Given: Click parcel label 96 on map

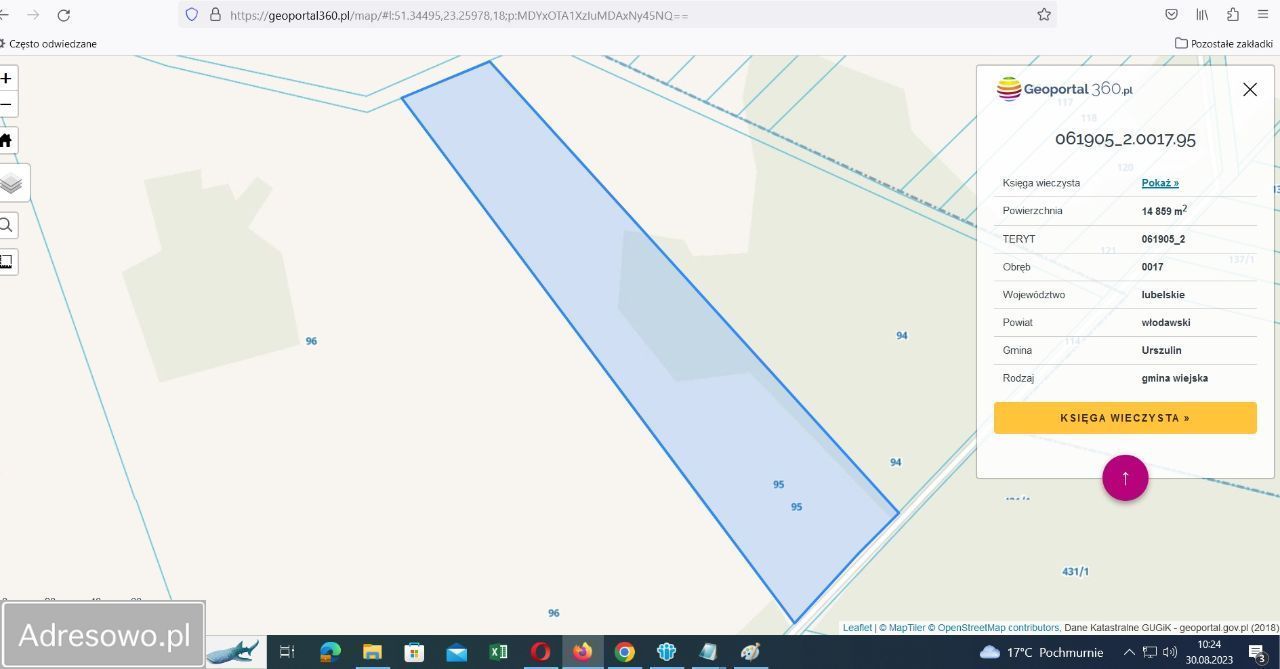Looking at the screenshot, I should [x=311, y=341].
